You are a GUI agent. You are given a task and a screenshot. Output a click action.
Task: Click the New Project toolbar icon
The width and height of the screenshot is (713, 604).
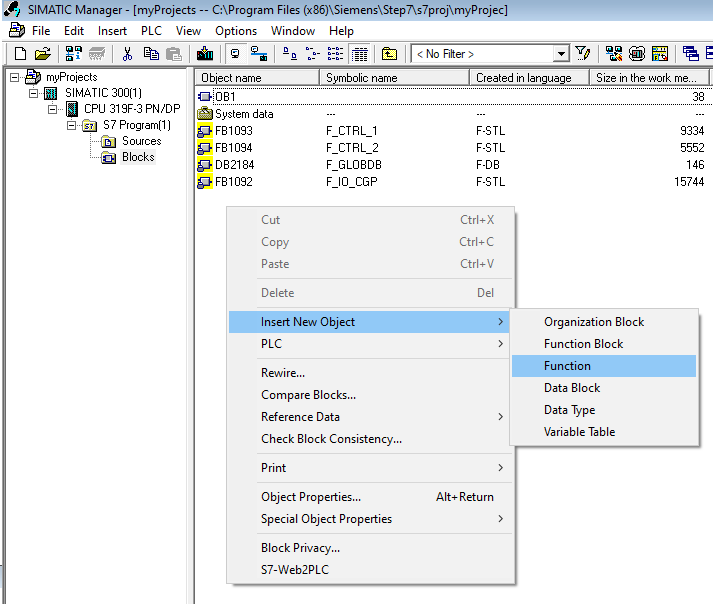[20, 54]
